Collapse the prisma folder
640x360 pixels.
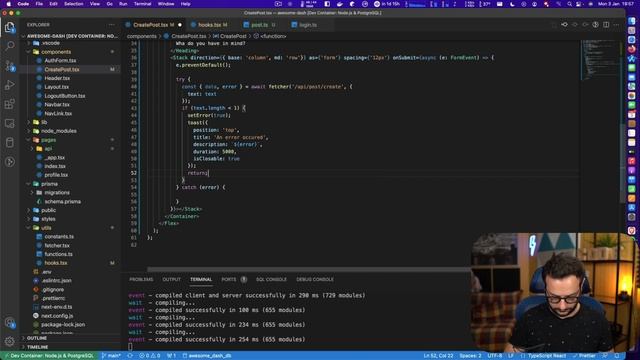[x=49, y=184]
